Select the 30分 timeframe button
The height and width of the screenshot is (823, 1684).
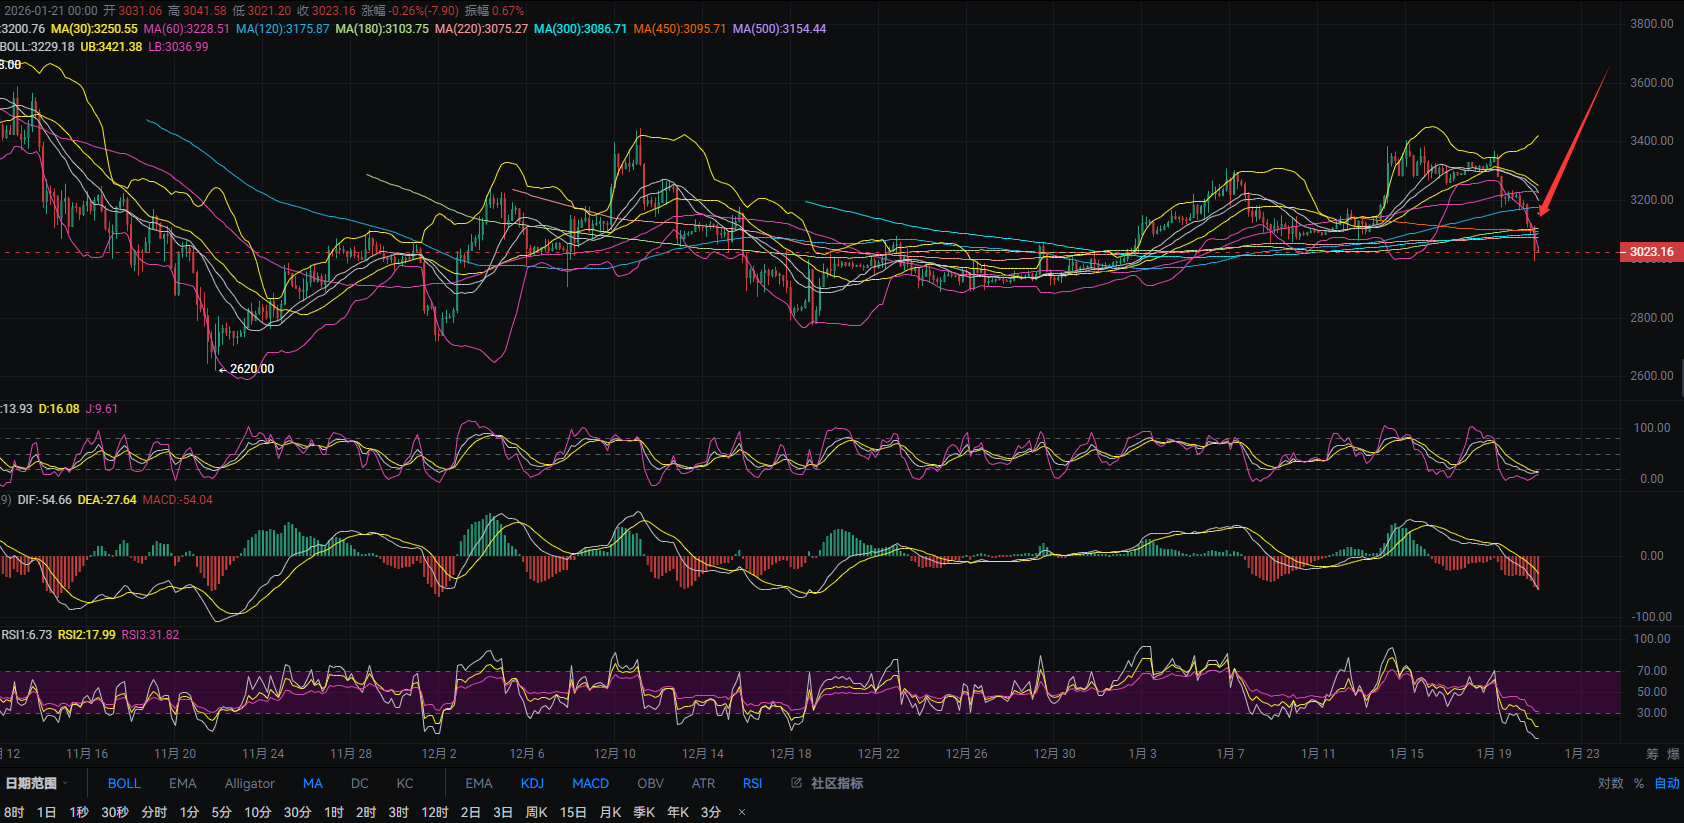(297, 812)
